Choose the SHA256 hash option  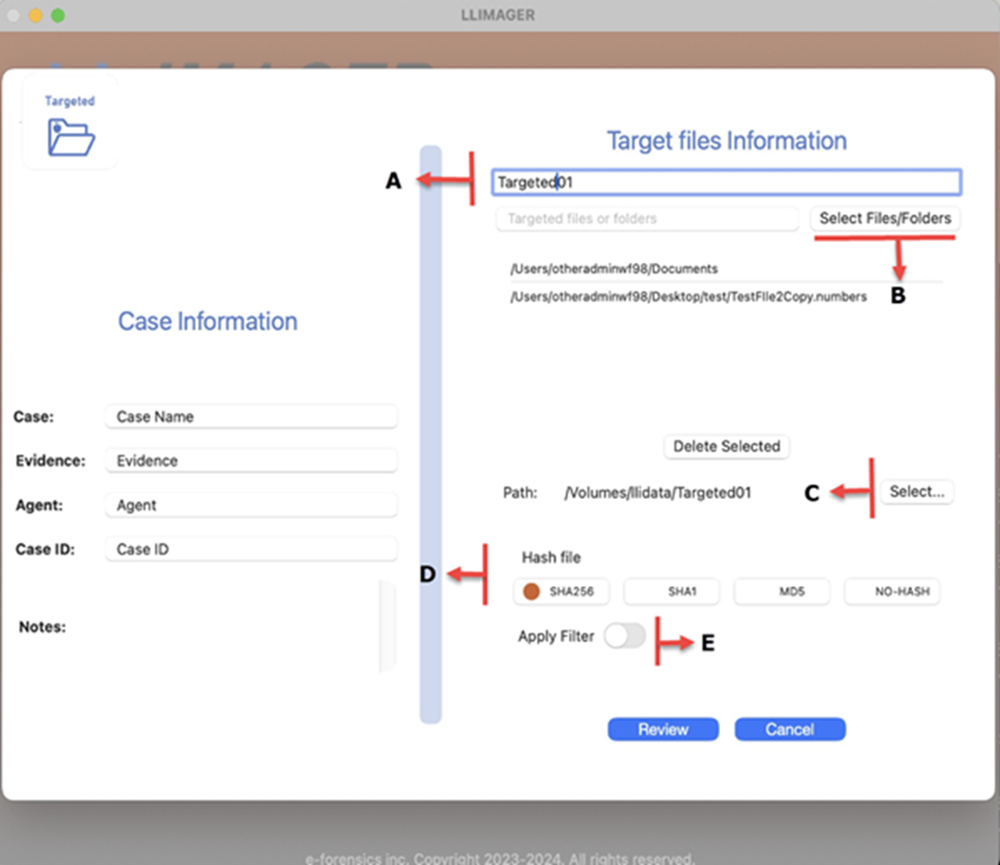coord(561,592)
